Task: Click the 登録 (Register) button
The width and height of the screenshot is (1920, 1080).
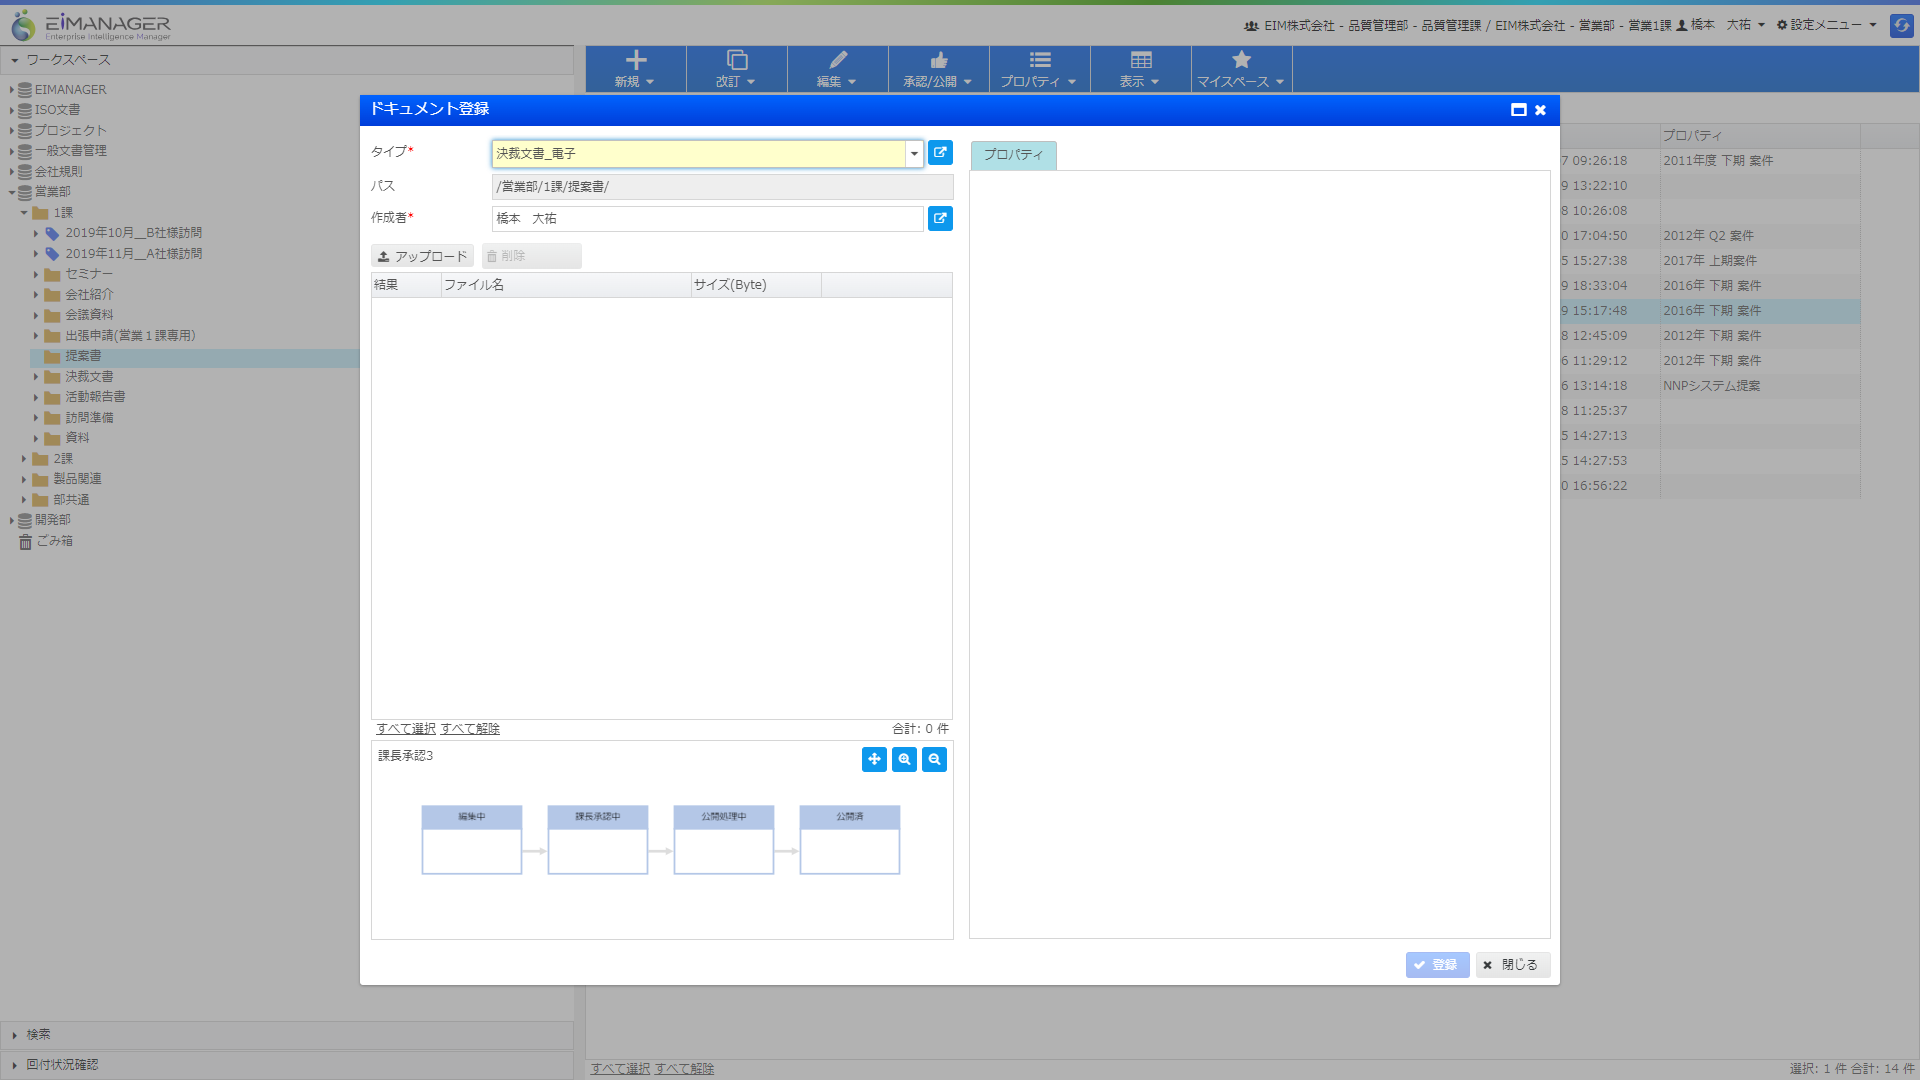Action: (1437, 965)
